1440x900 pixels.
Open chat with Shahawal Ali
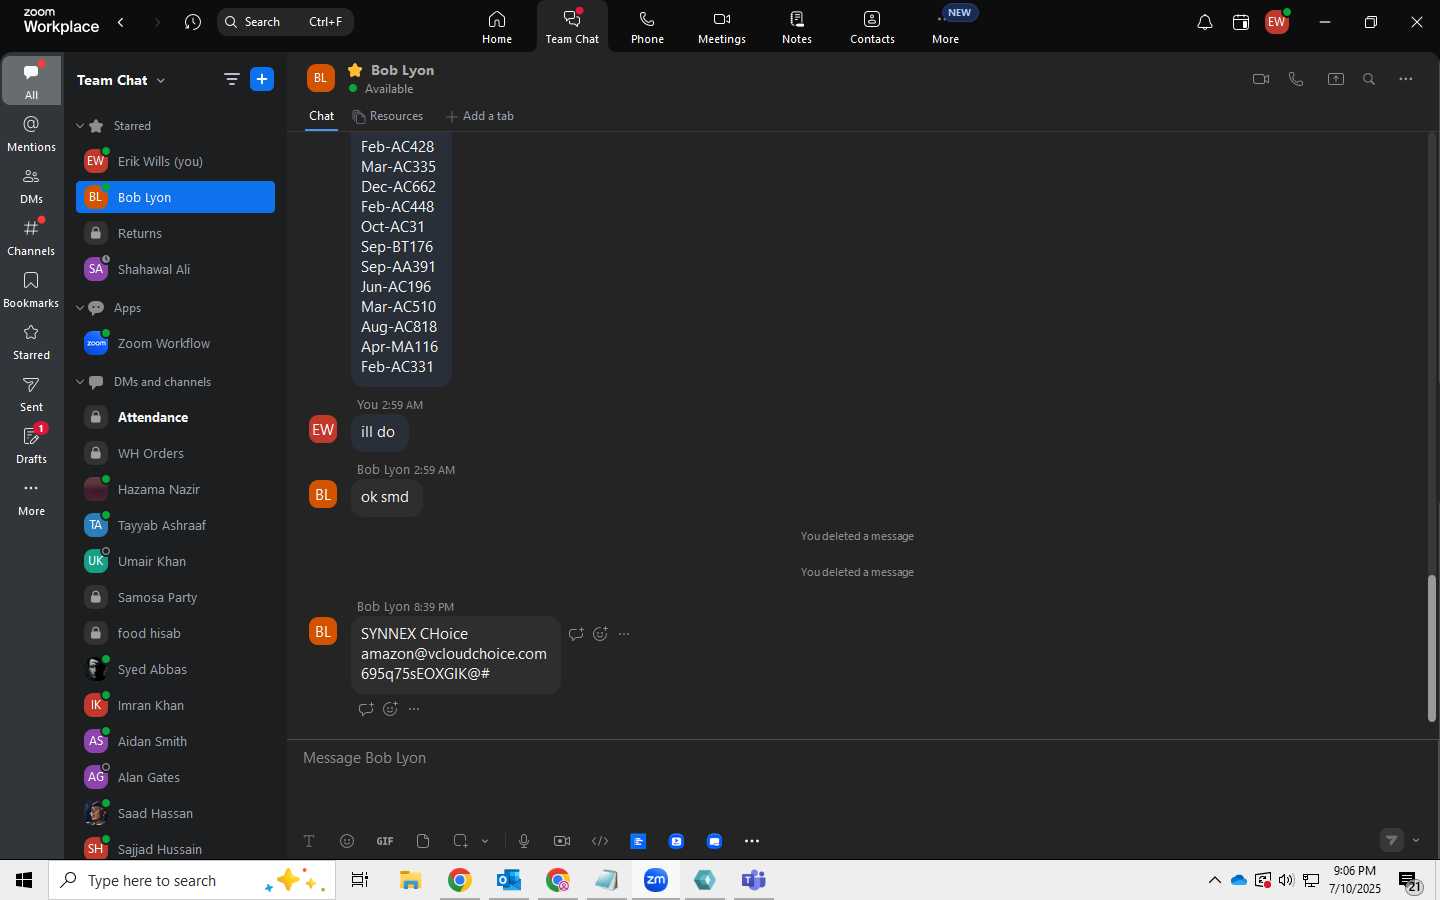tap(175, 269)
